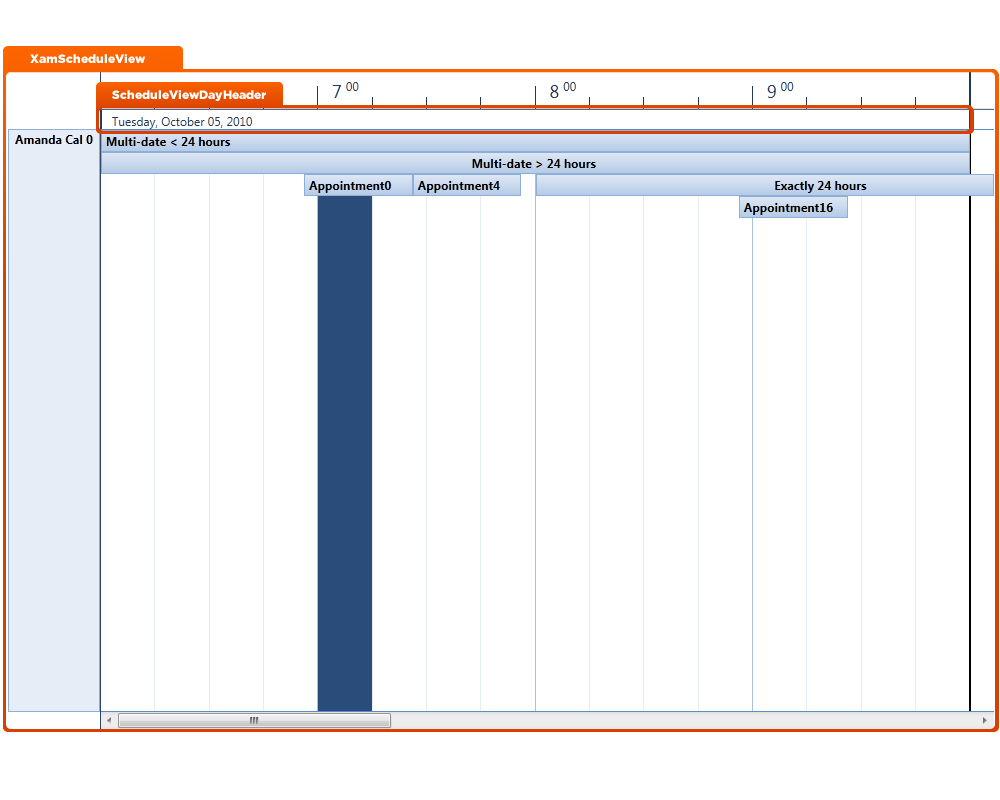
Task: Select the Appointment16 entry
Action: click(x=793, y=207)
